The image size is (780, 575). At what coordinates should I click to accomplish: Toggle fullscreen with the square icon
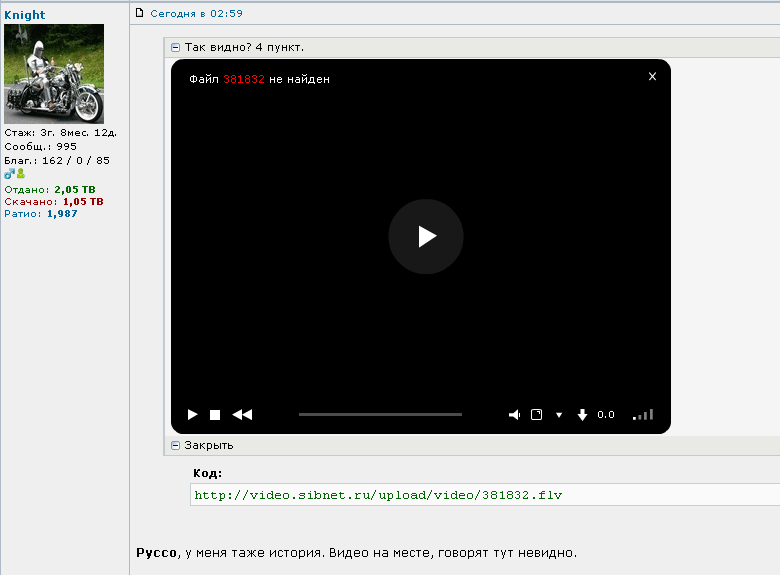click(536, 415)
